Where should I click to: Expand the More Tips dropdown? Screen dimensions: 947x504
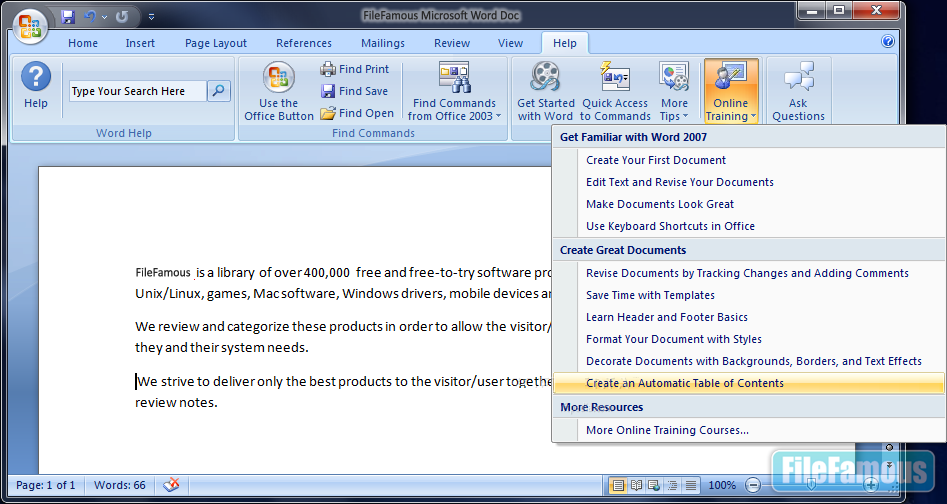tap(674, 91)
